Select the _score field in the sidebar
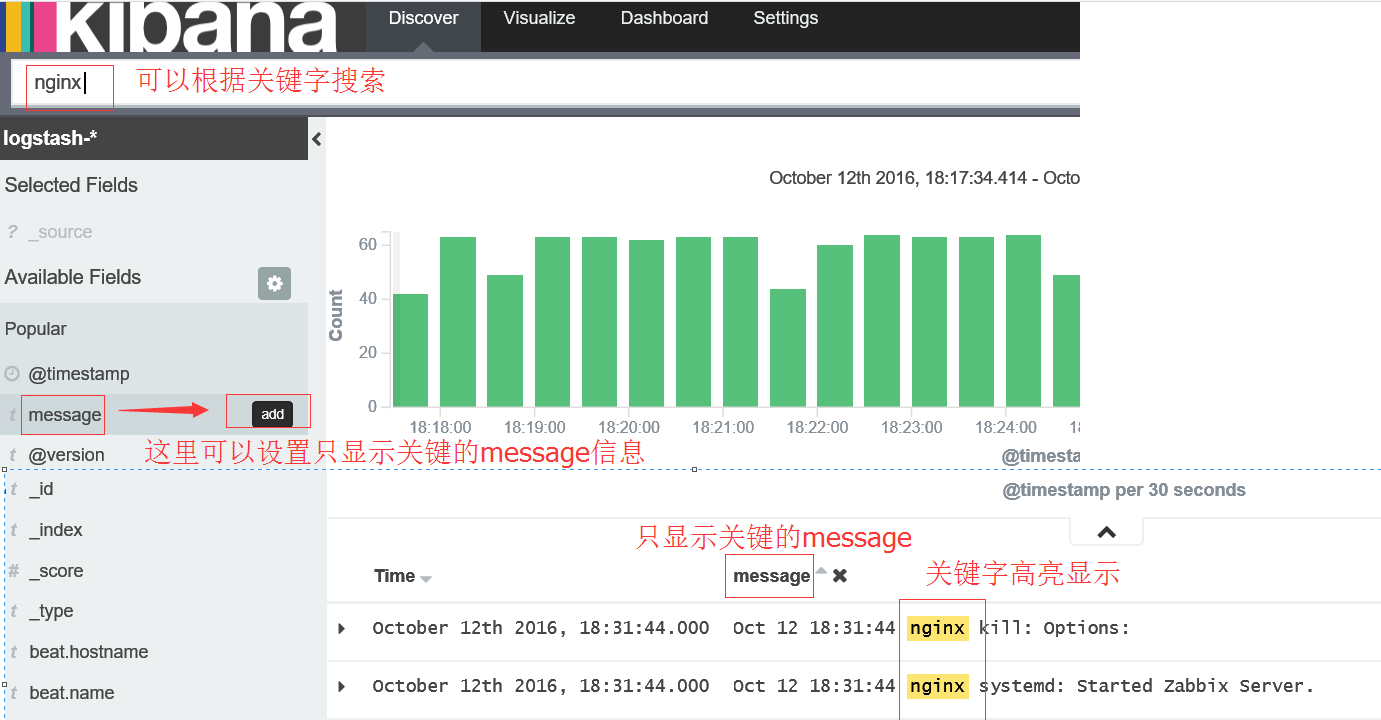The height and width of the screenshot is (720, 1381). click(x=56, y=571)
